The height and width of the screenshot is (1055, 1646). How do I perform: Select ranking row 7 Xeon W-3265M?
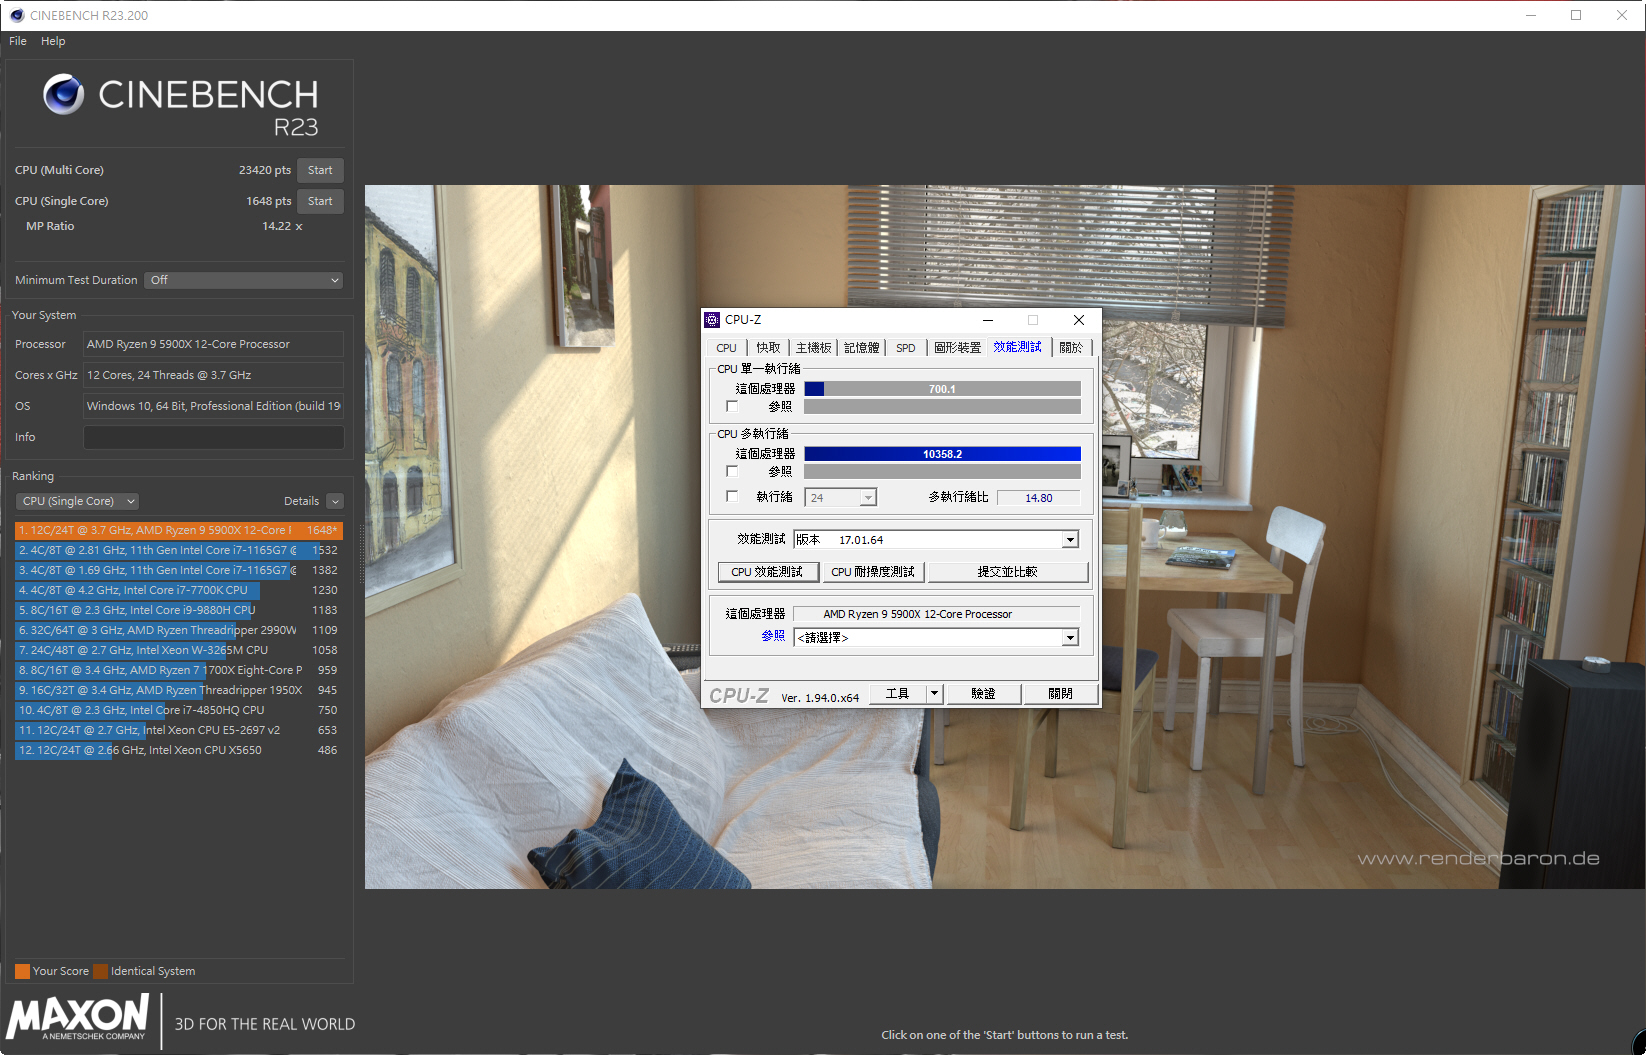coord(179,650)
